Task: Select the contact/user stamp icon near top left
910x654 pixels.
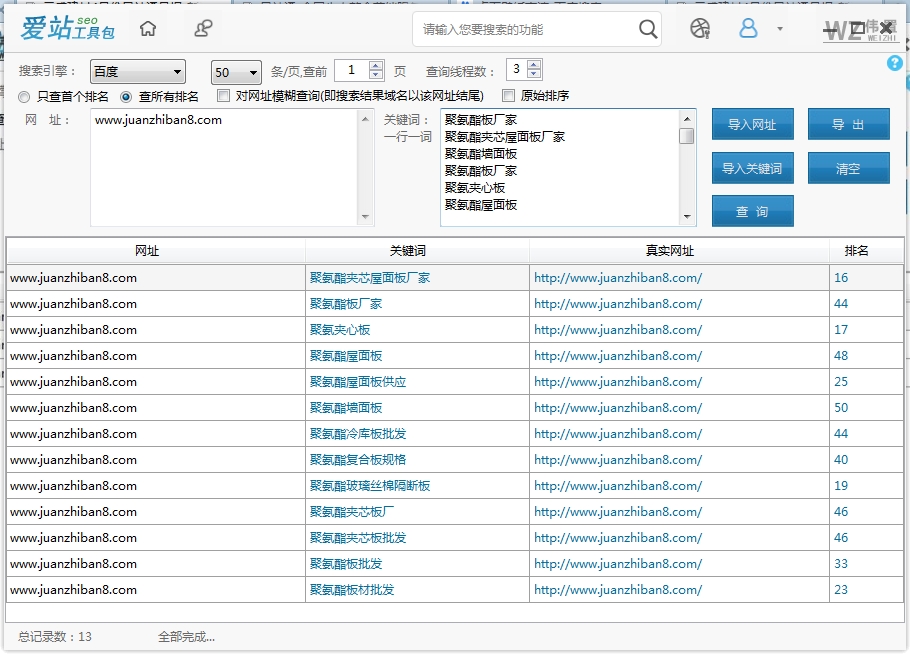Action: click(203, 29)
